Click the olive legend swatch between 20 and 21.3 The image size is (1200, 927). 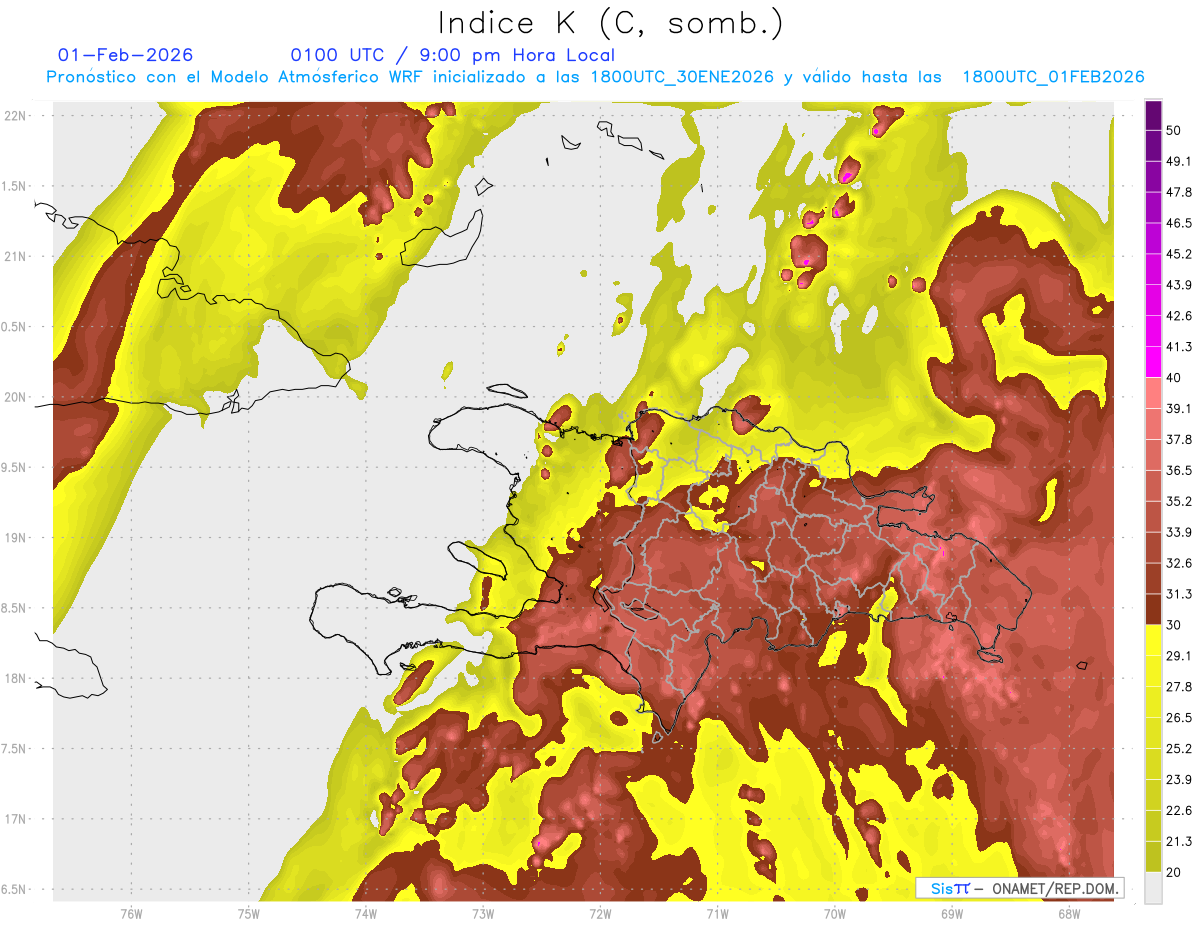1153,857
